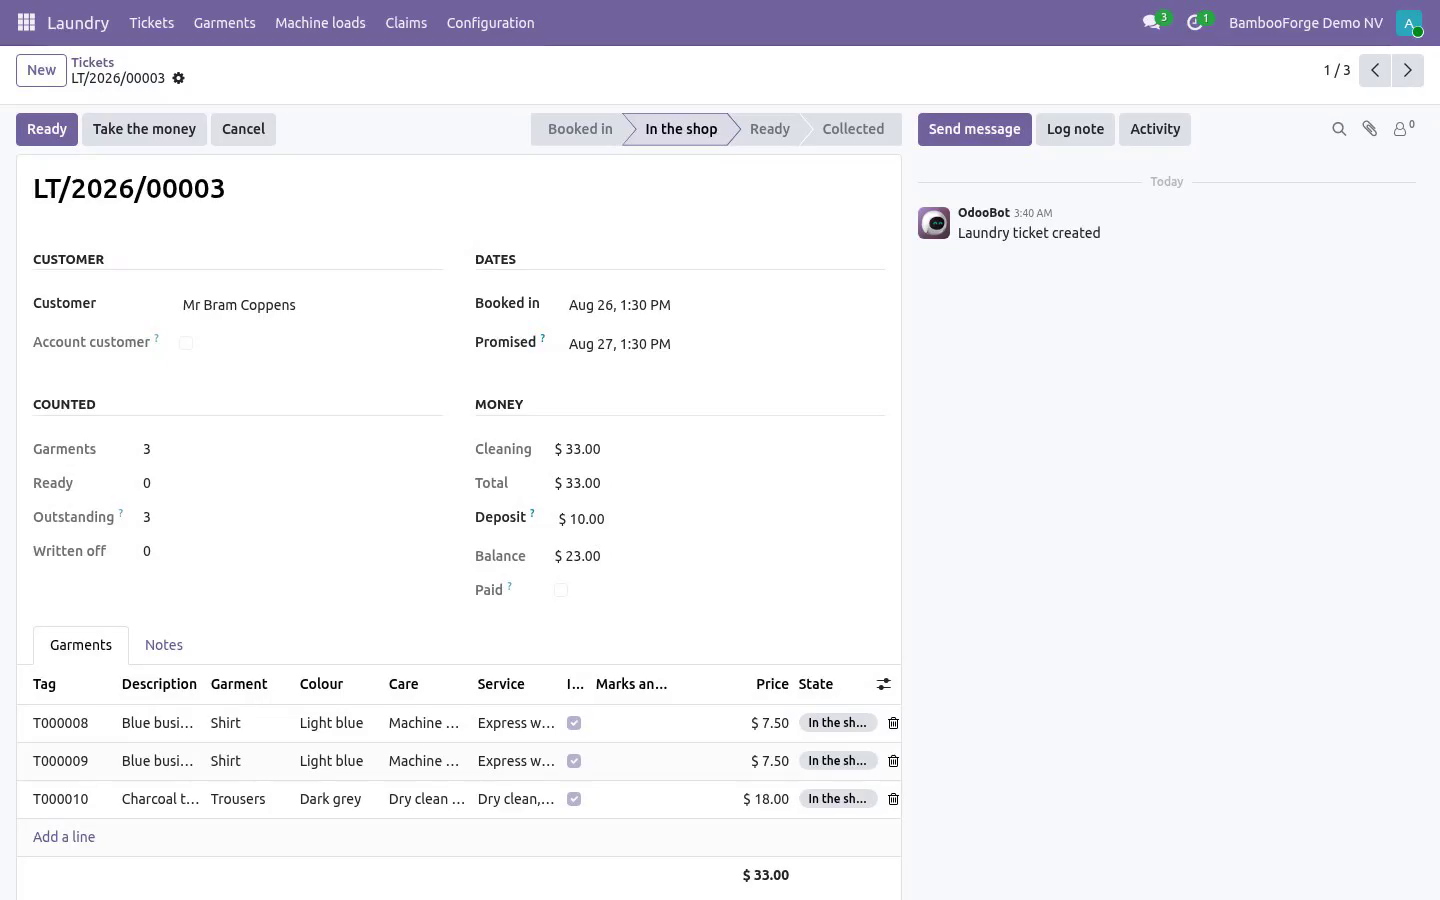Go to the next ticket record
1440x900 pixels.
pos(1407,70)
